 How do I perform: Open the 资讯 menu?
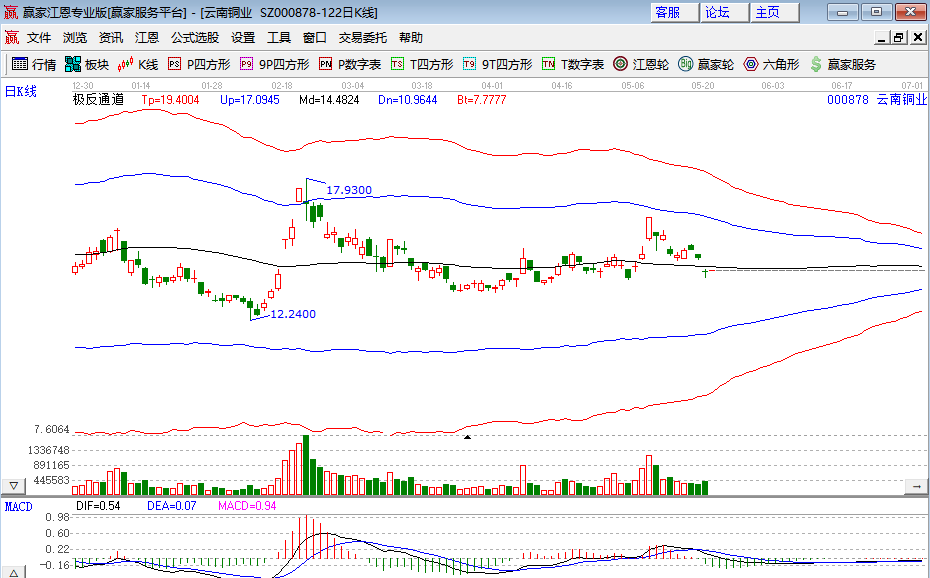[111, 38]
